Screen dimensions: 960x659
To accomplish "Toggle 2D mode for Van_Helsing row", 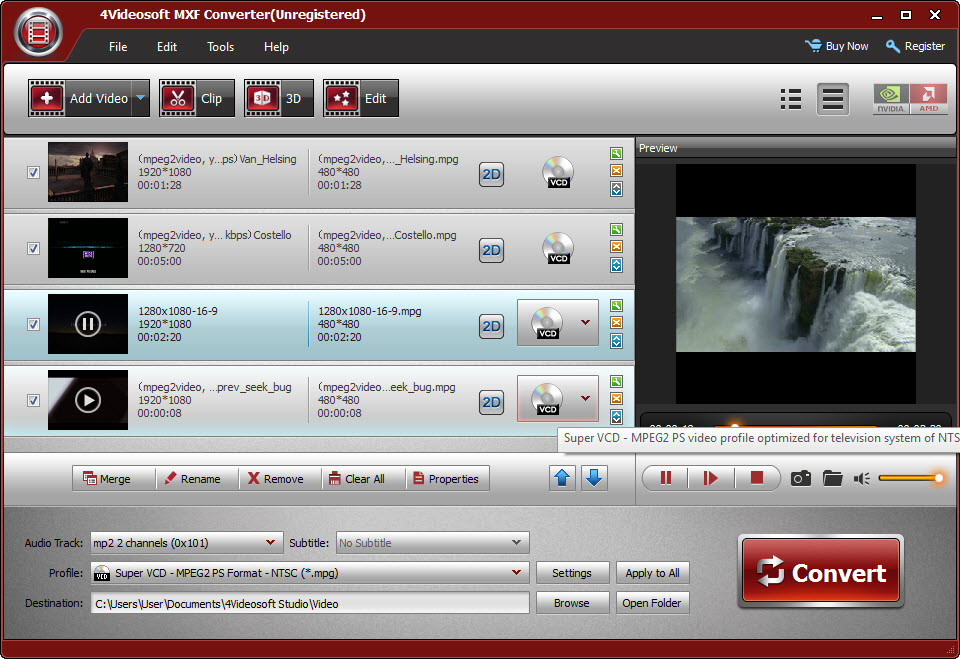I will (491, 174).
